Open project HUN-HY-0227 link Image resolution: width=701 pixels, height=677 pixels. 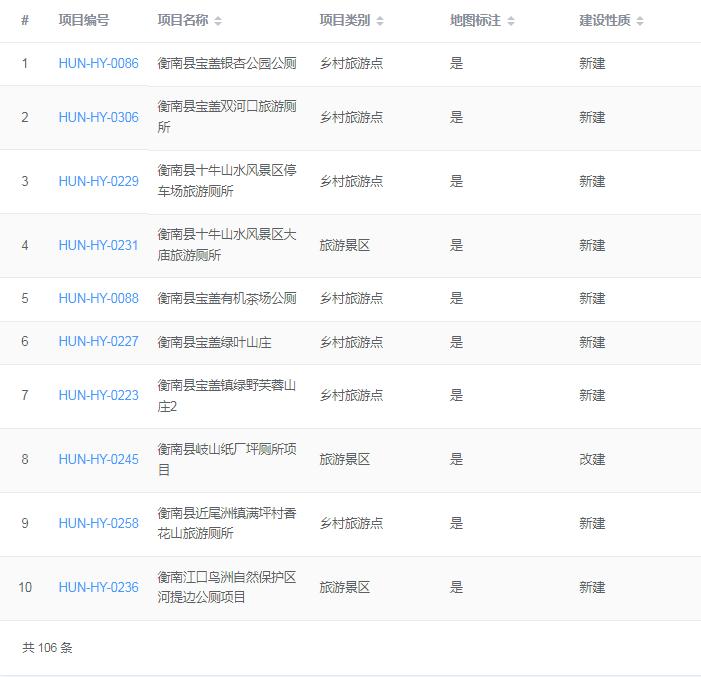[98, 342]
